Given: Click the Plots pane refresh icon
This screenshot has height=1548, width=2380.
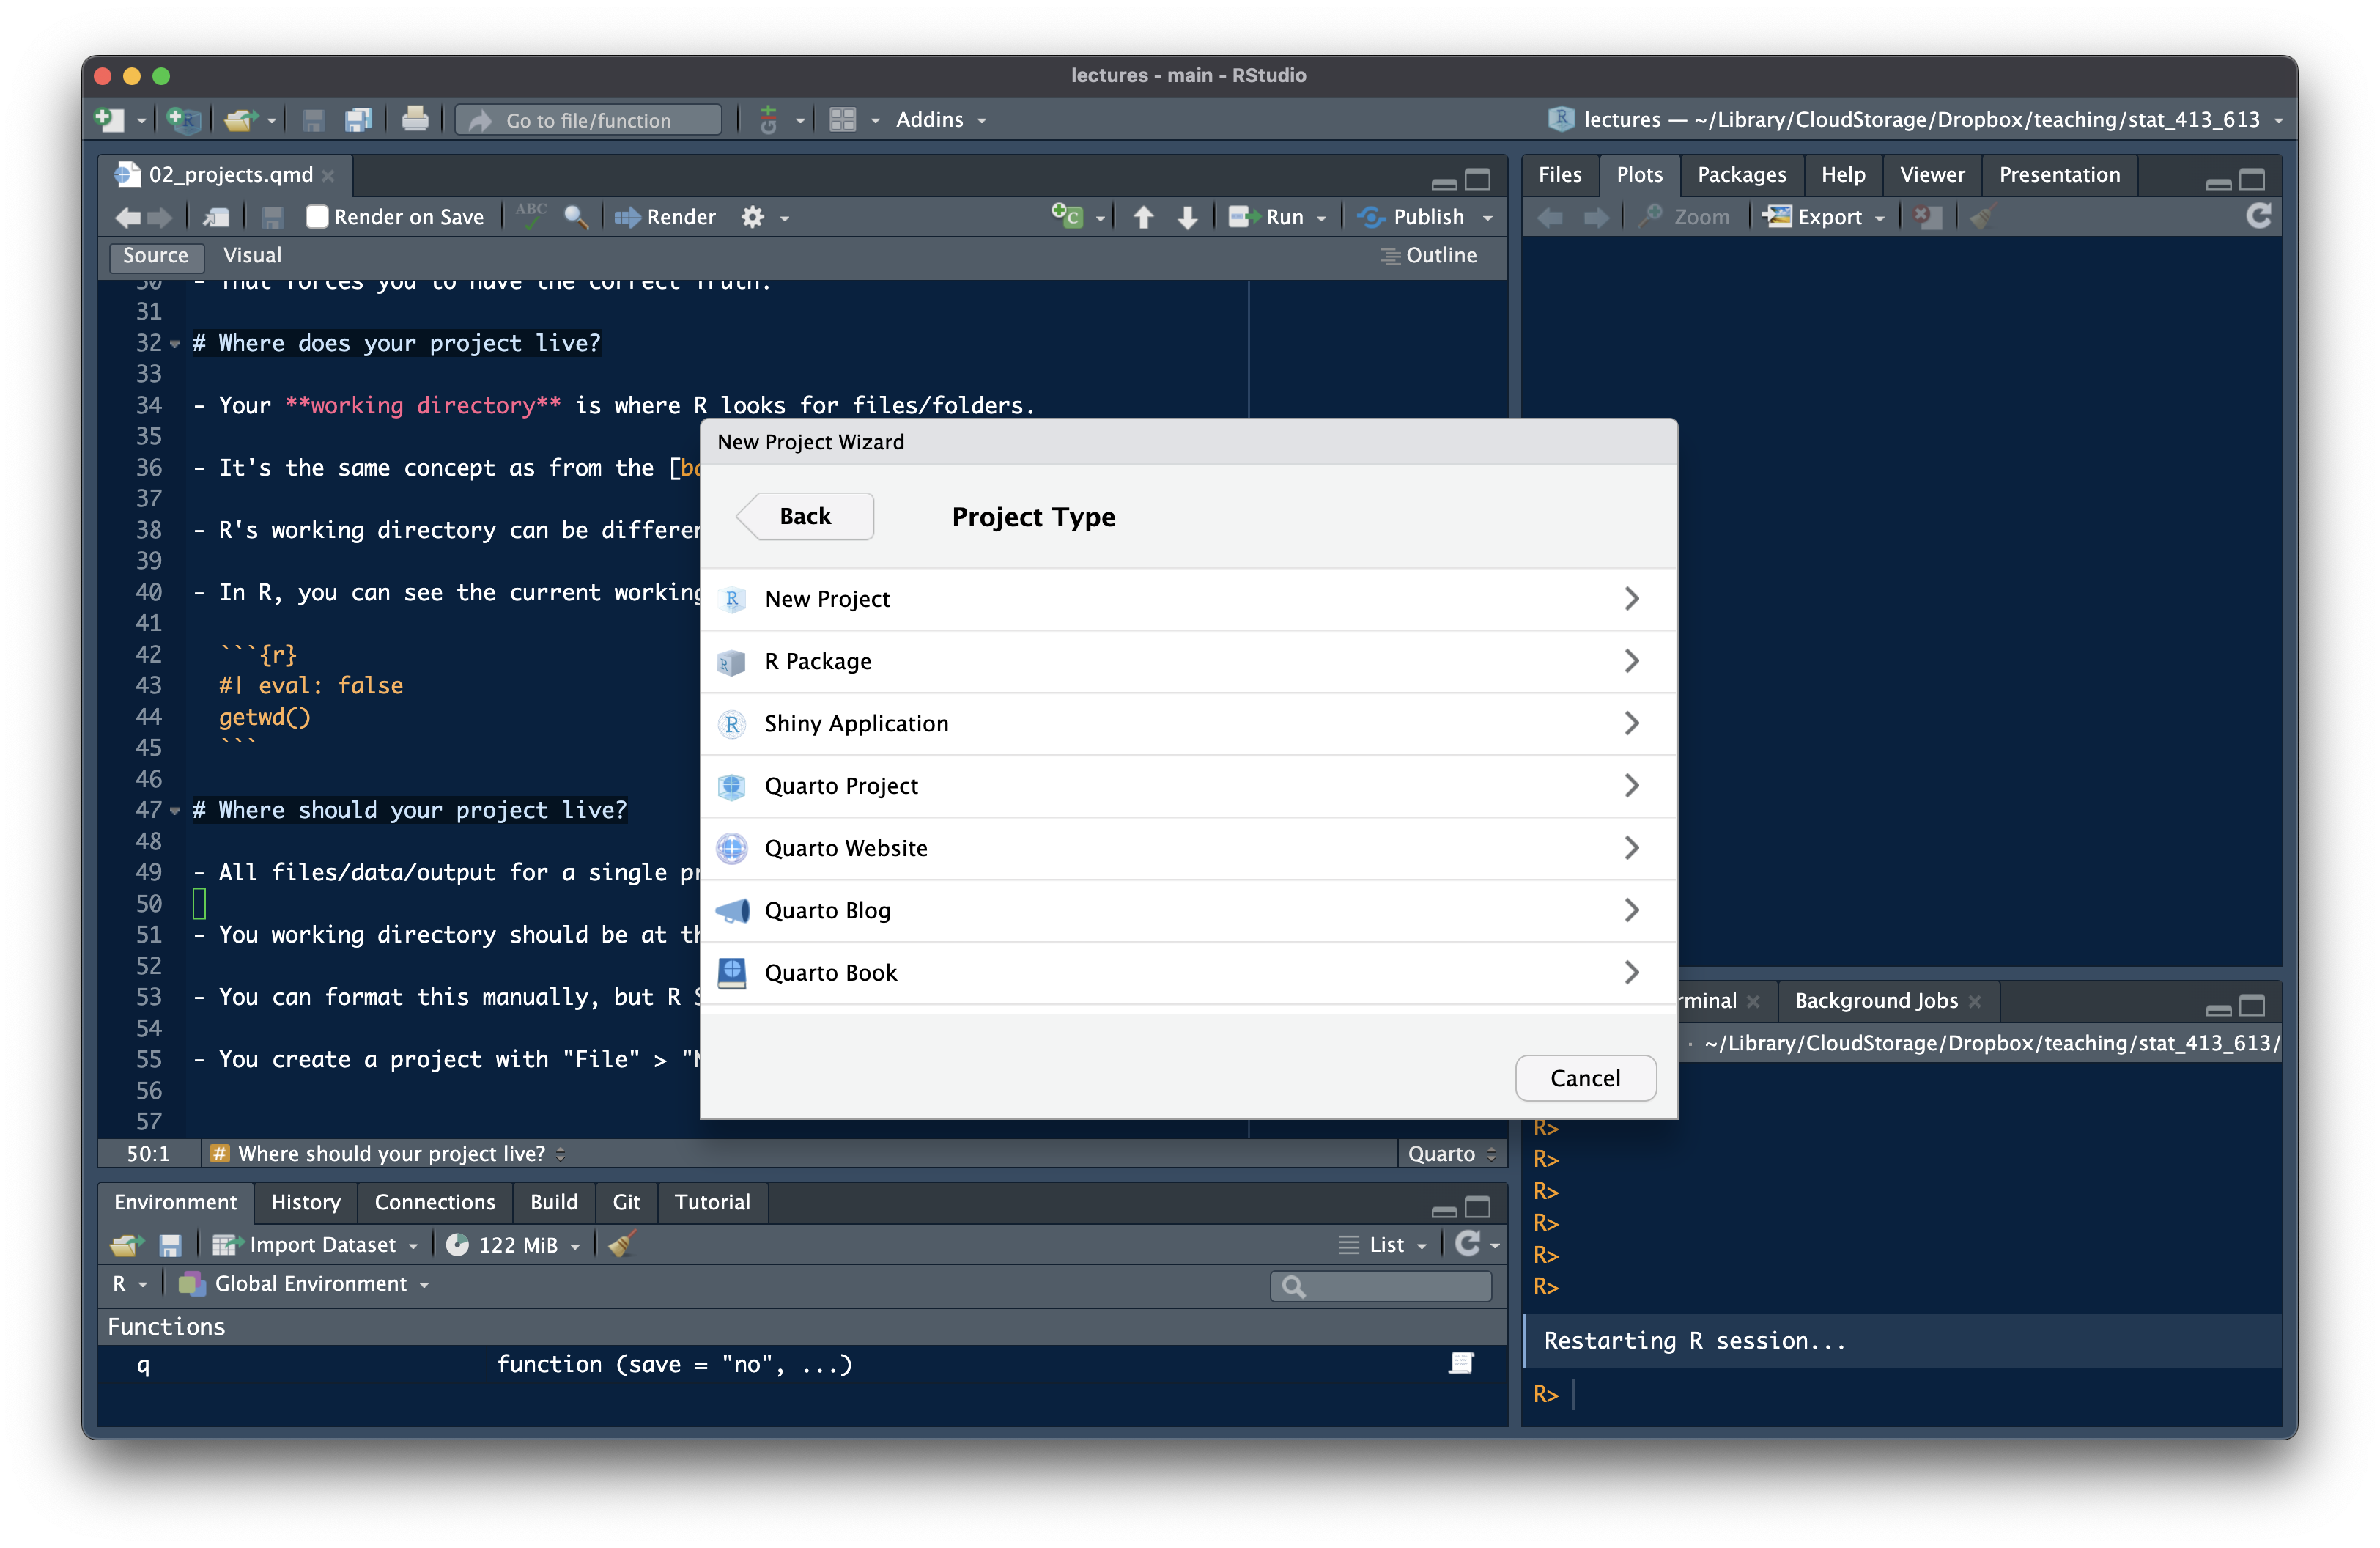Looking at the screenshot, I should [x=2258, y=216].
